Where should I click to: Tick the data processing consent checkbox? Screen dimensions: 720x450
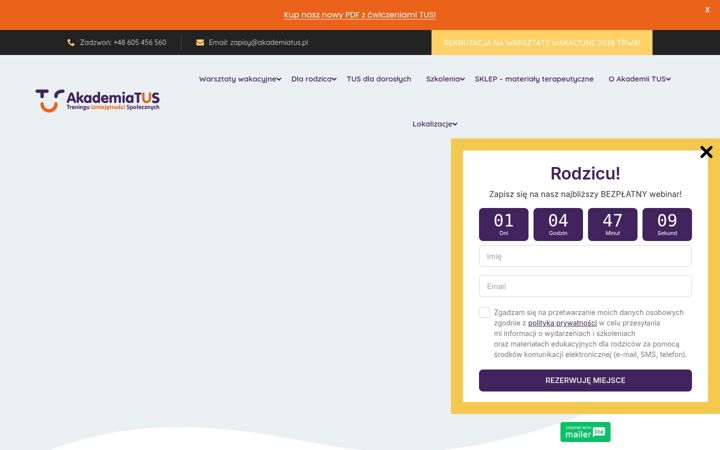tap(484, 313)
